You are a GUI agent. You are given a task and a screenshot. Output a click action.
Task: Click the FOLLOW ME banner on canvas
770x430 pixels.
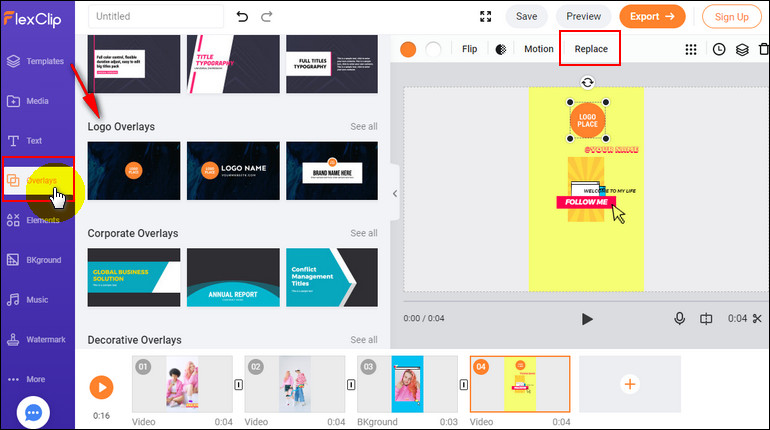(585, 202)
